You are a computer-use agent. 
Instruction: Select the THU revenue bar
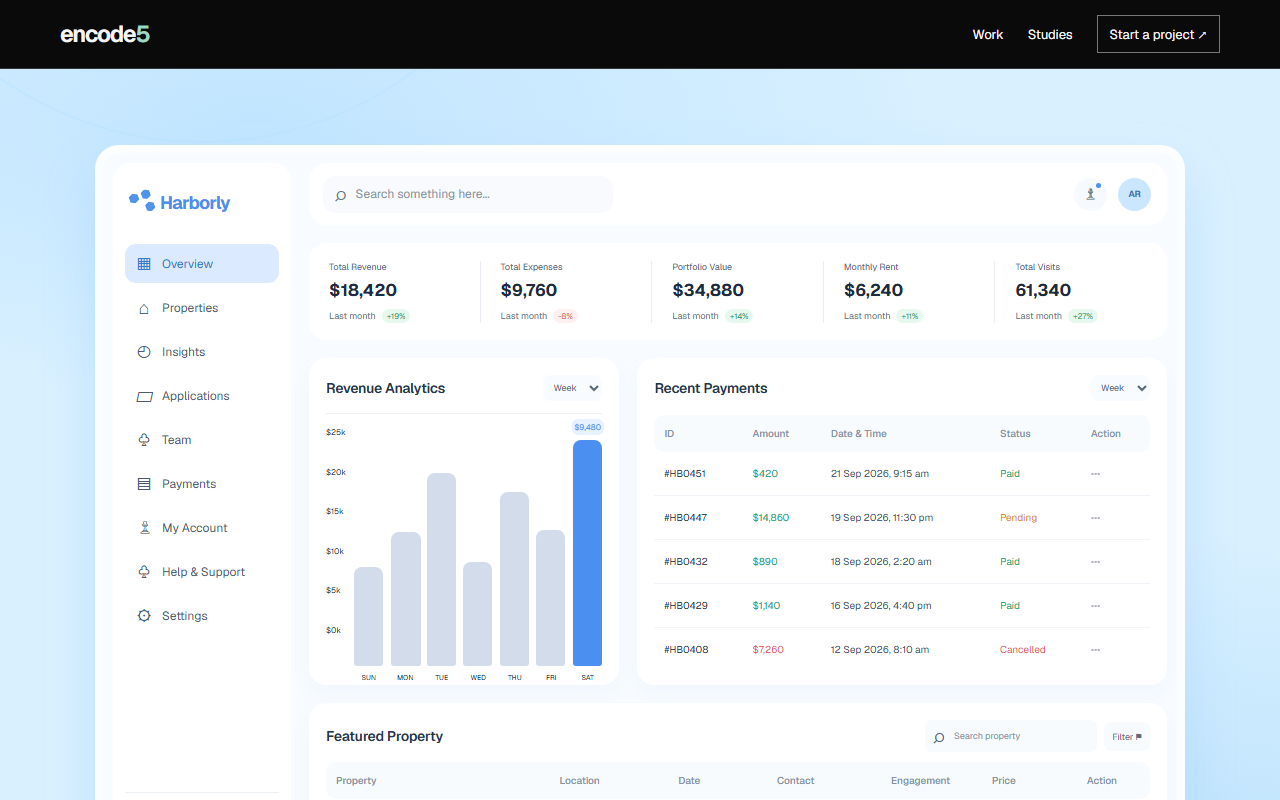tap(514, 579)
